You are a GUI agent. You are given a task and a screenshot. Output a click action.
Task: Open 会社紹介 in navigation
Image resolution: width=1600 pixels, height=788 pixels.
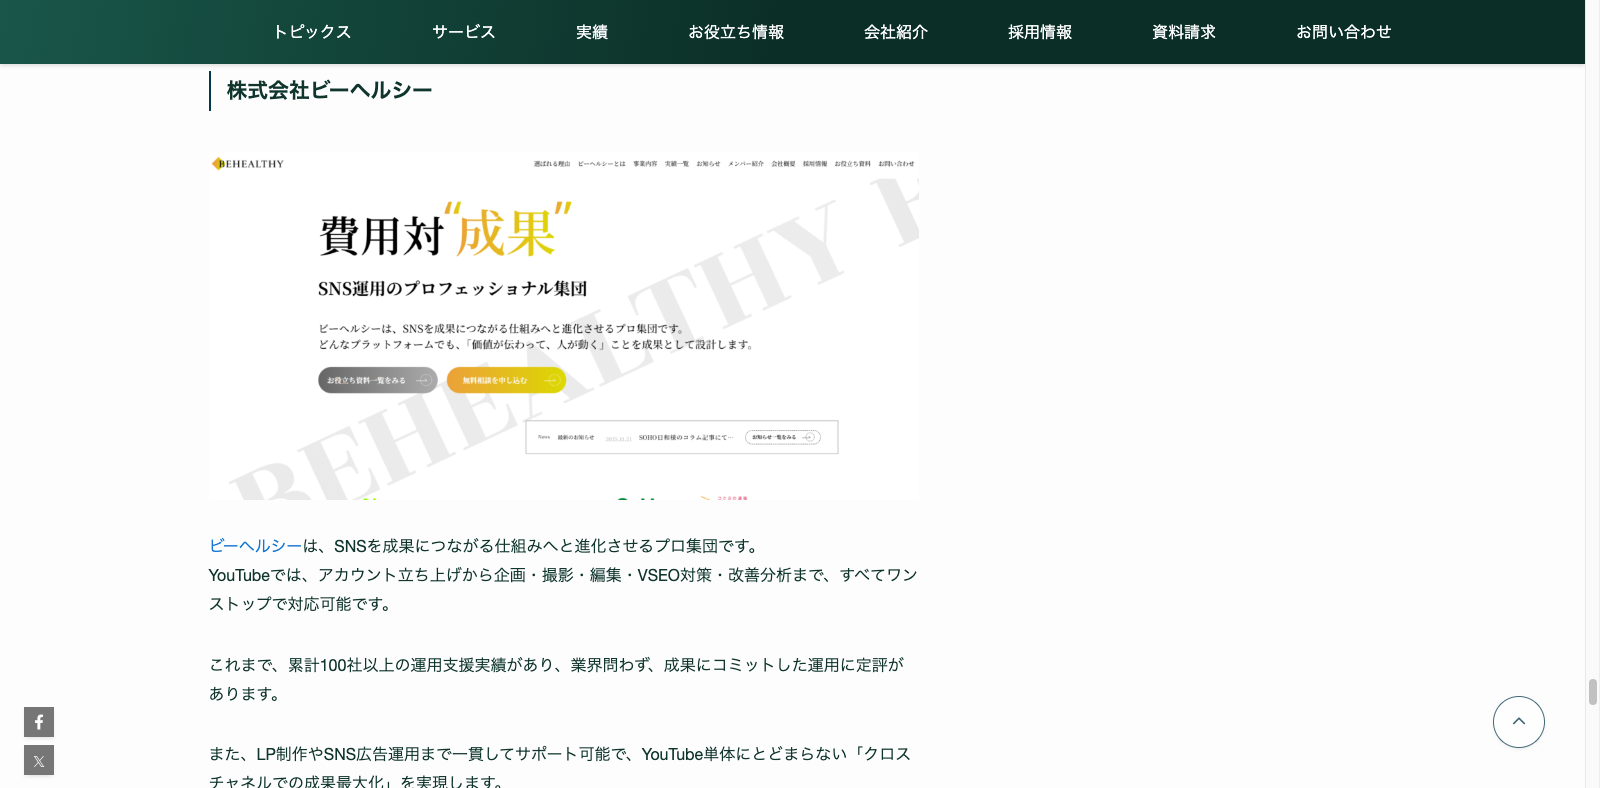coord(896,32)
